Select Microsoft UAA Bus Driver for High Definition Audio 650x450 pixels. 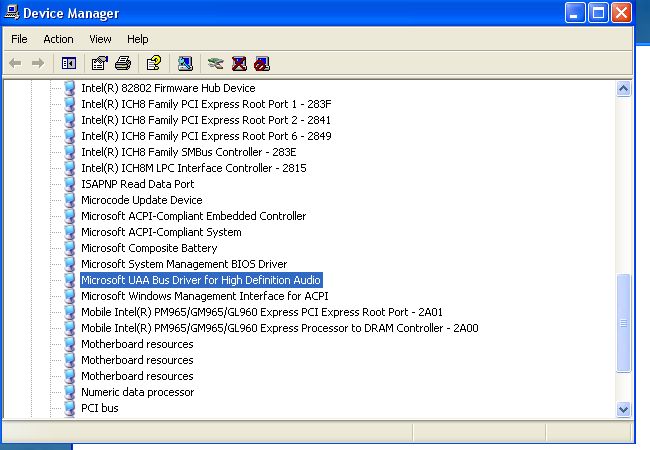click(201, 280)
